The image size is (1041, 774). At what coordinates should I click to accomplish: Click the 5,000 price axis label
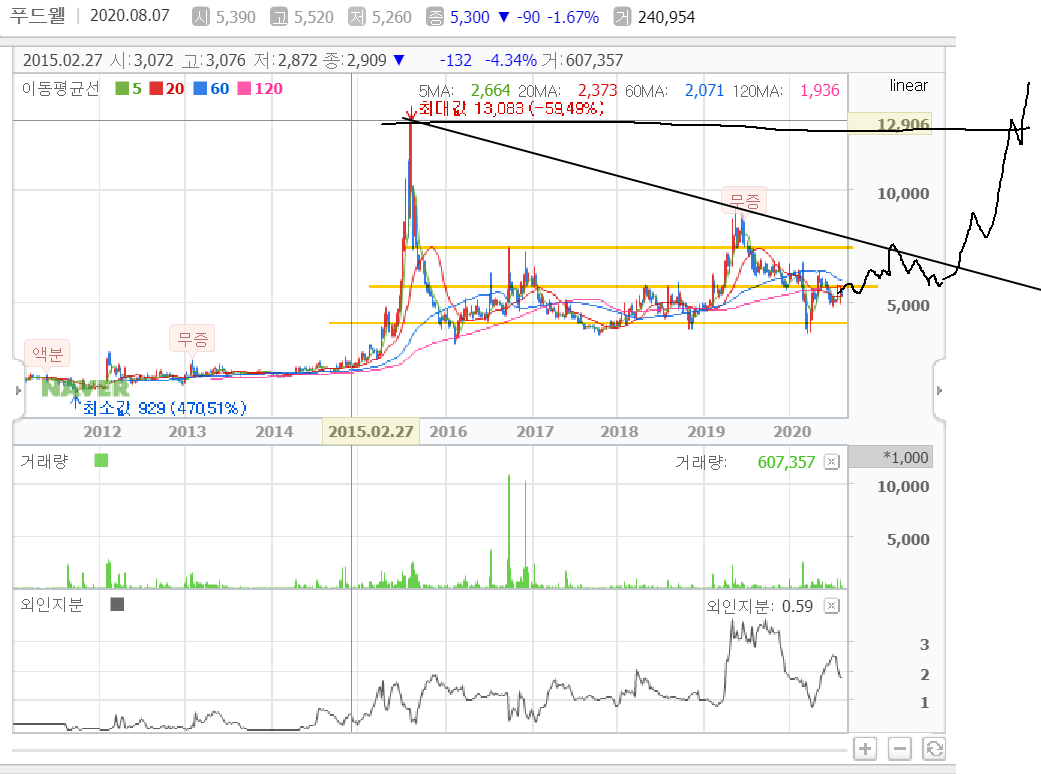(x=908, y=305)
